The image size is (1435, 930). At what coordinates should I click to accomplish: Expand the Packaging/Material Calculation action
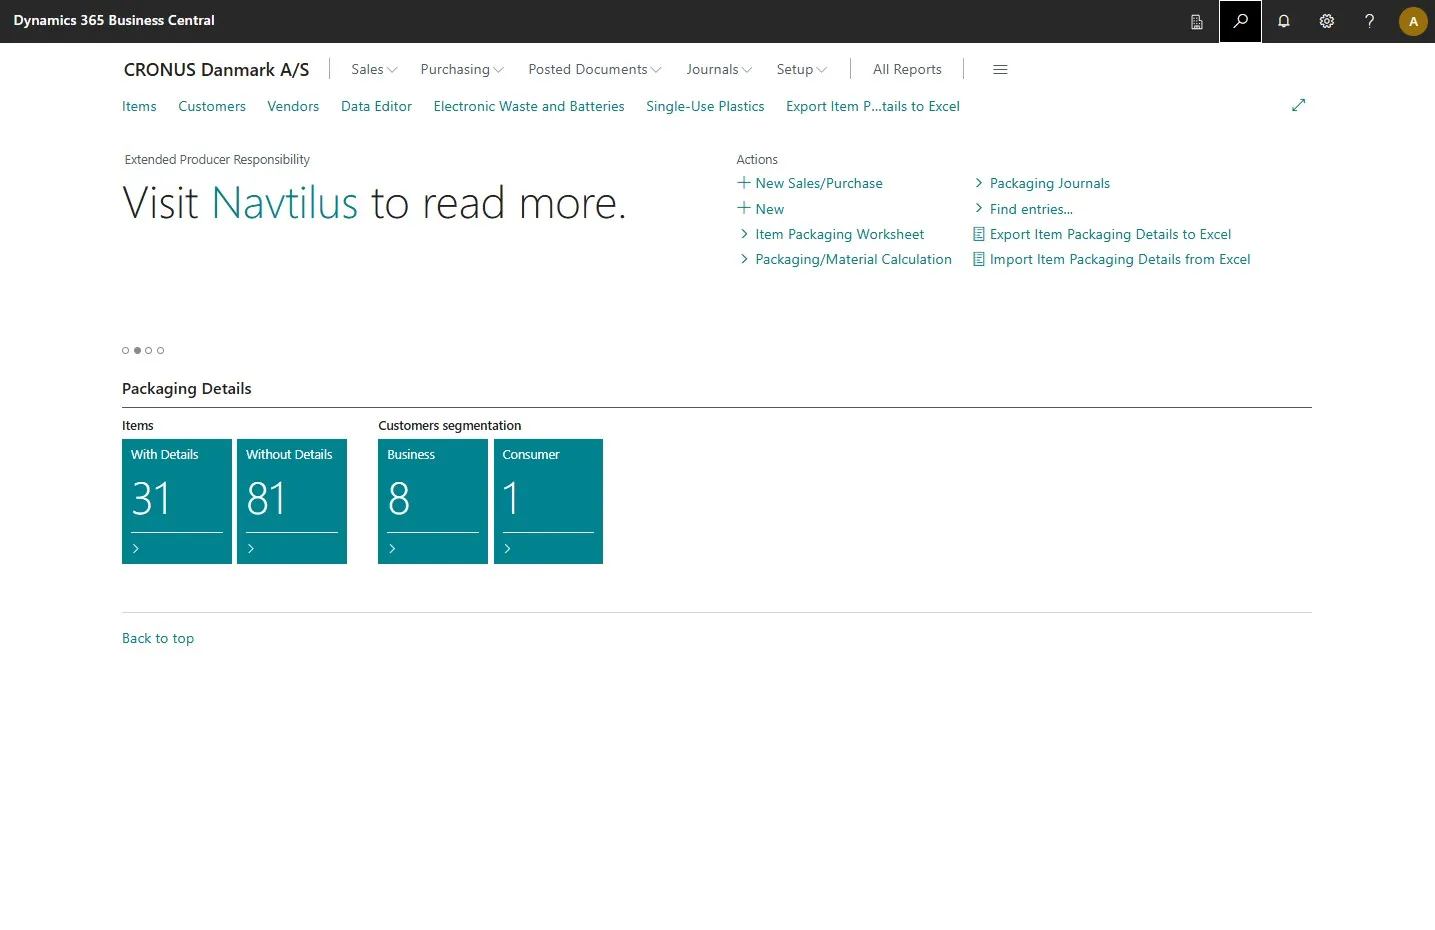[744, 259]
